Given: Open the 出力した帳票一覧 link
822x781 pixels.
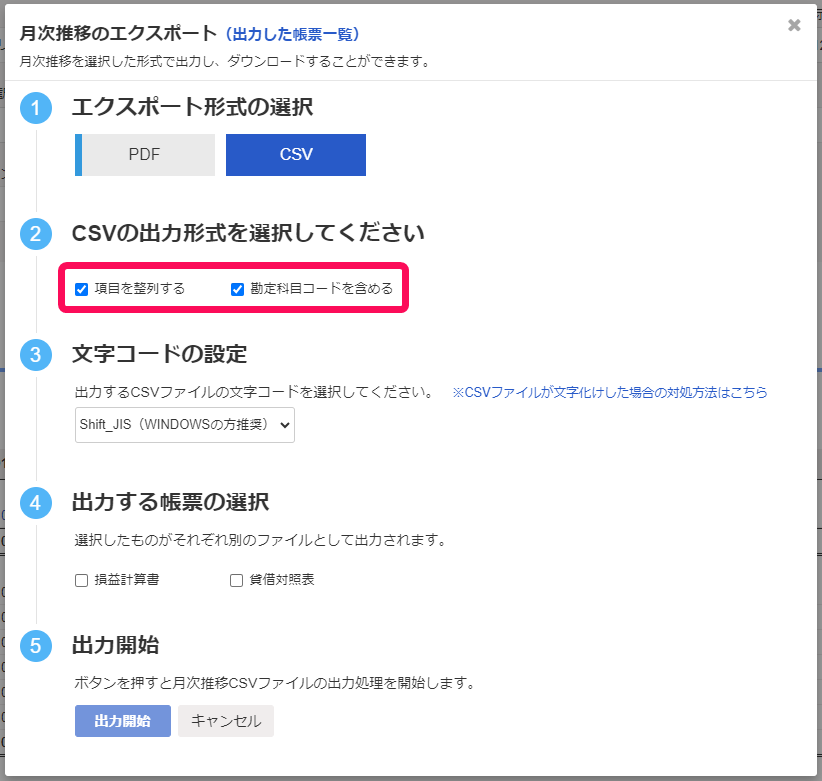Looking at the screenshot, I should (293, 34).
